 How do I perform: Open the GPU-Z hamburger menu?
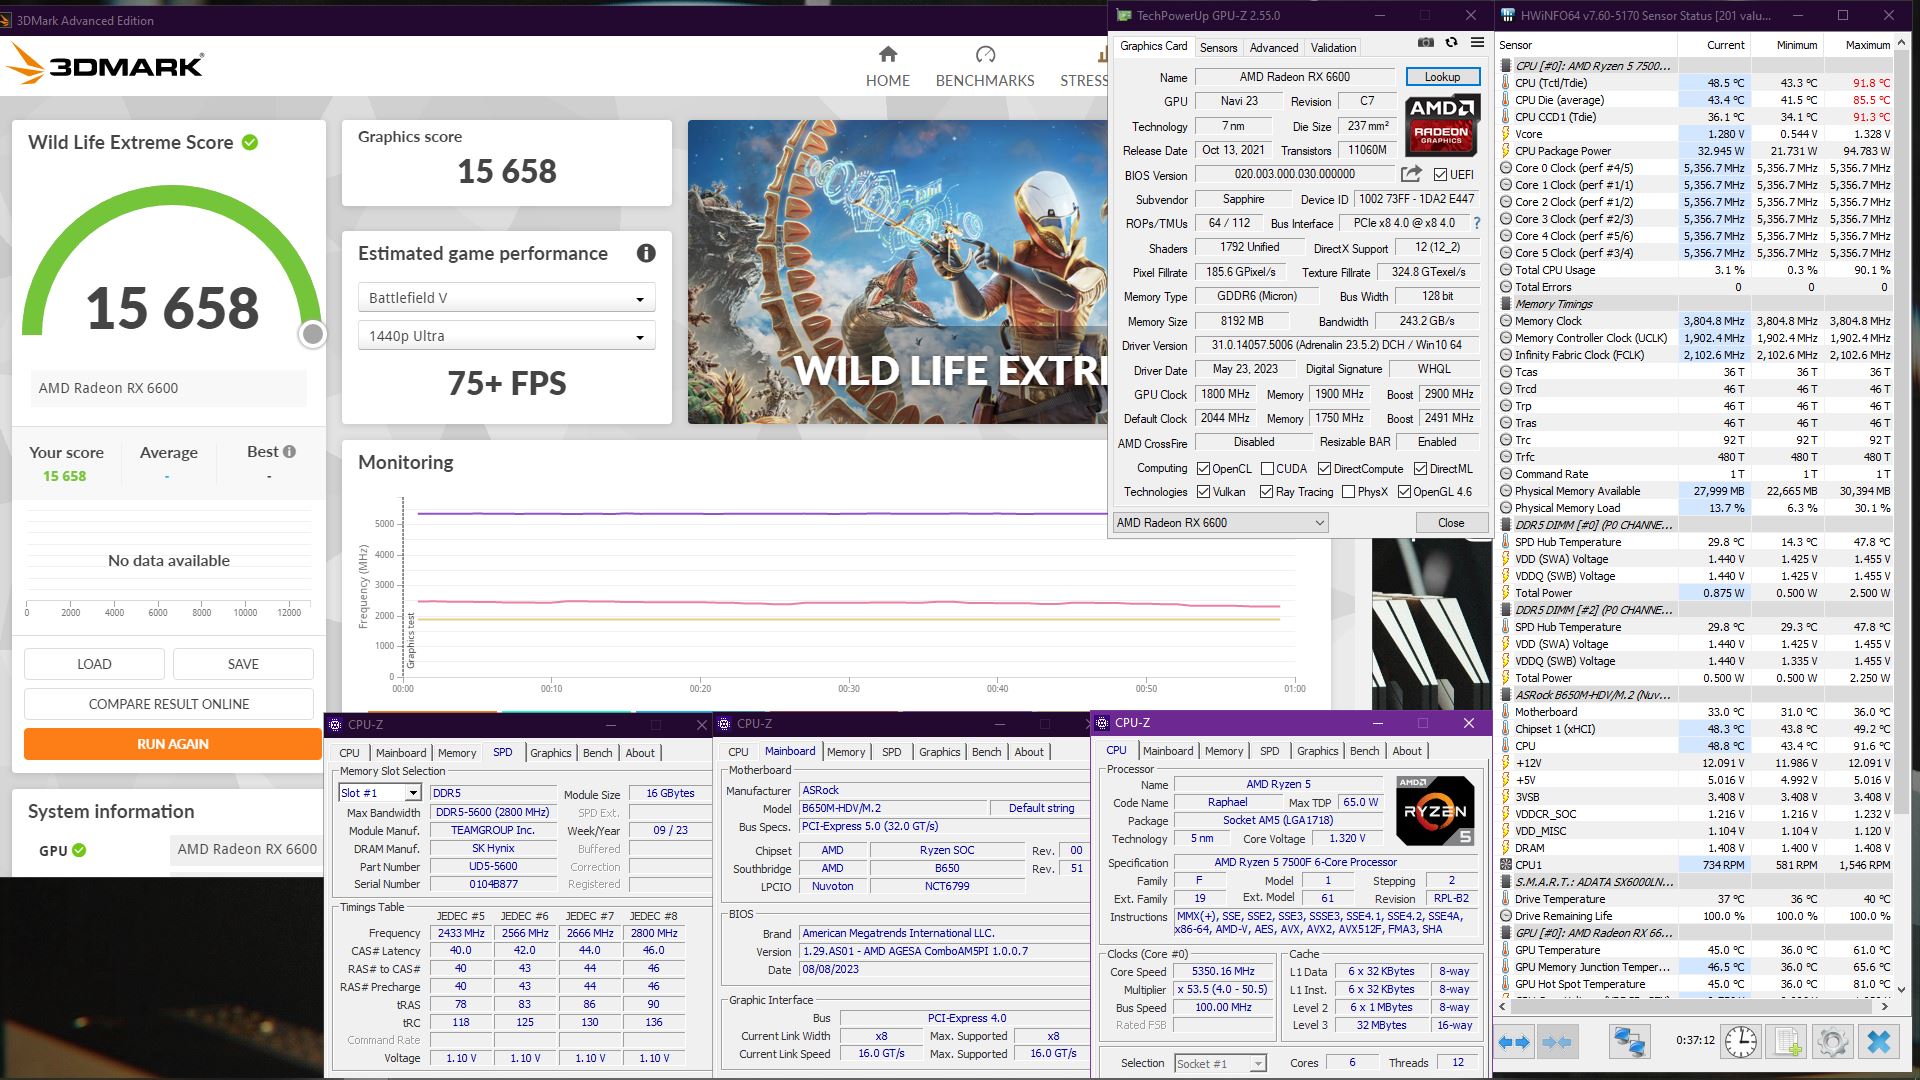(1477, 43)
